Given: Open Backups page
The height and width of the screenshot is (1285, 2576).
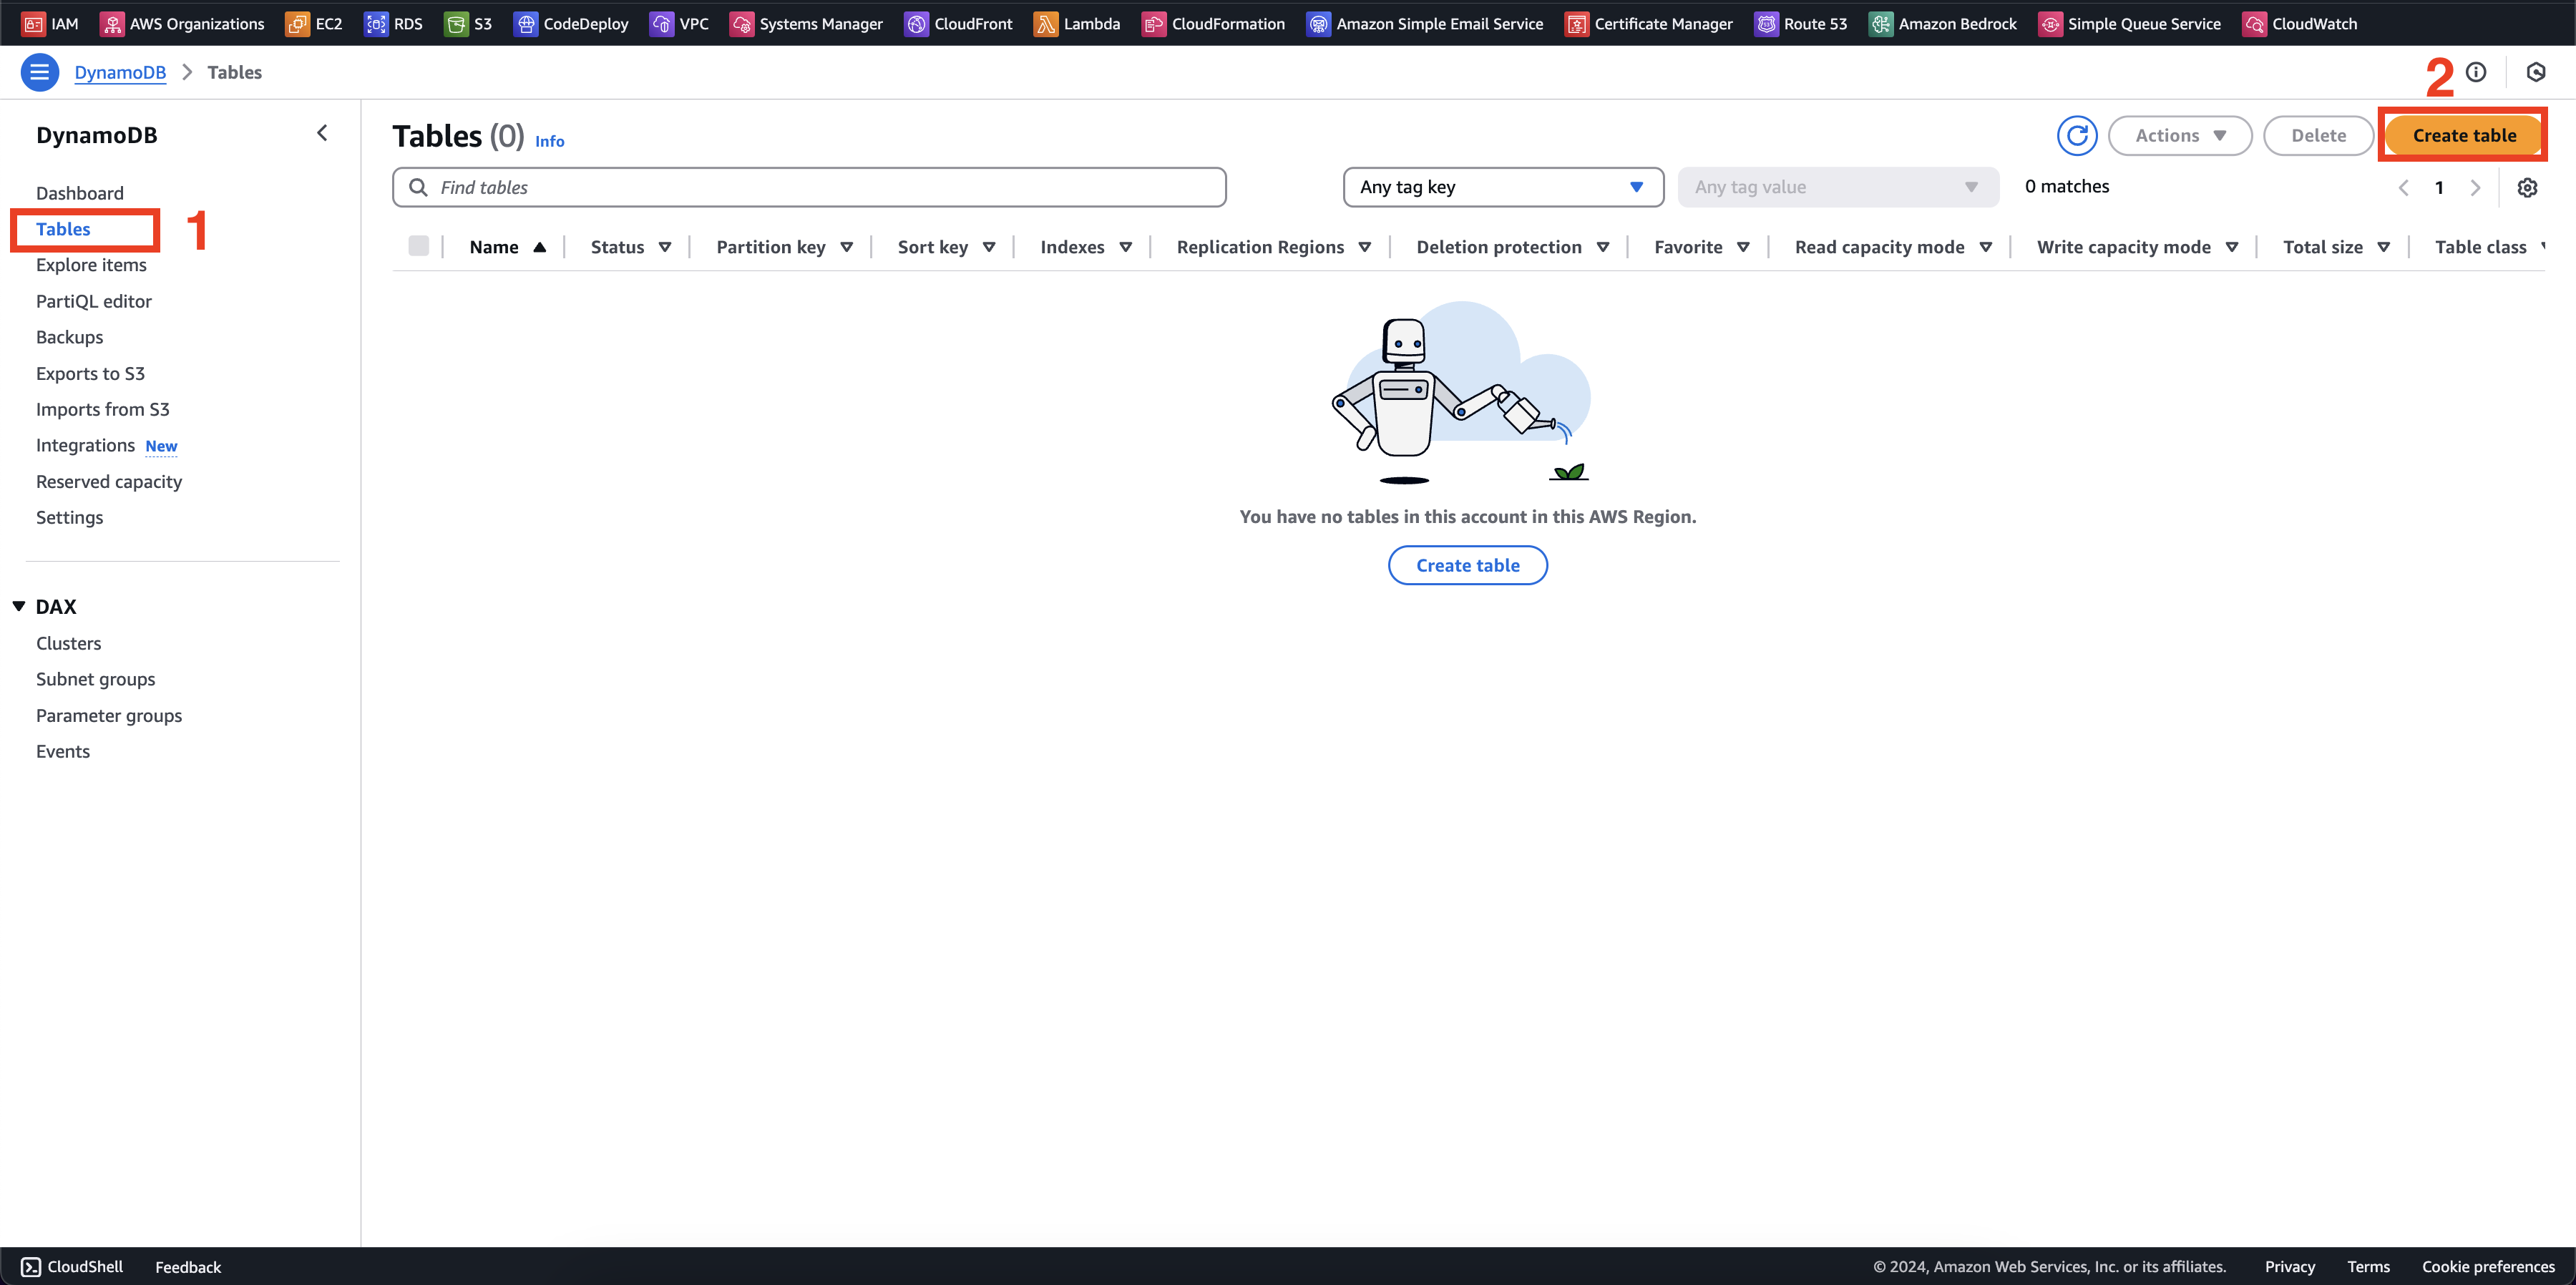Looking at the screenshot, I should tap(69, 337).
